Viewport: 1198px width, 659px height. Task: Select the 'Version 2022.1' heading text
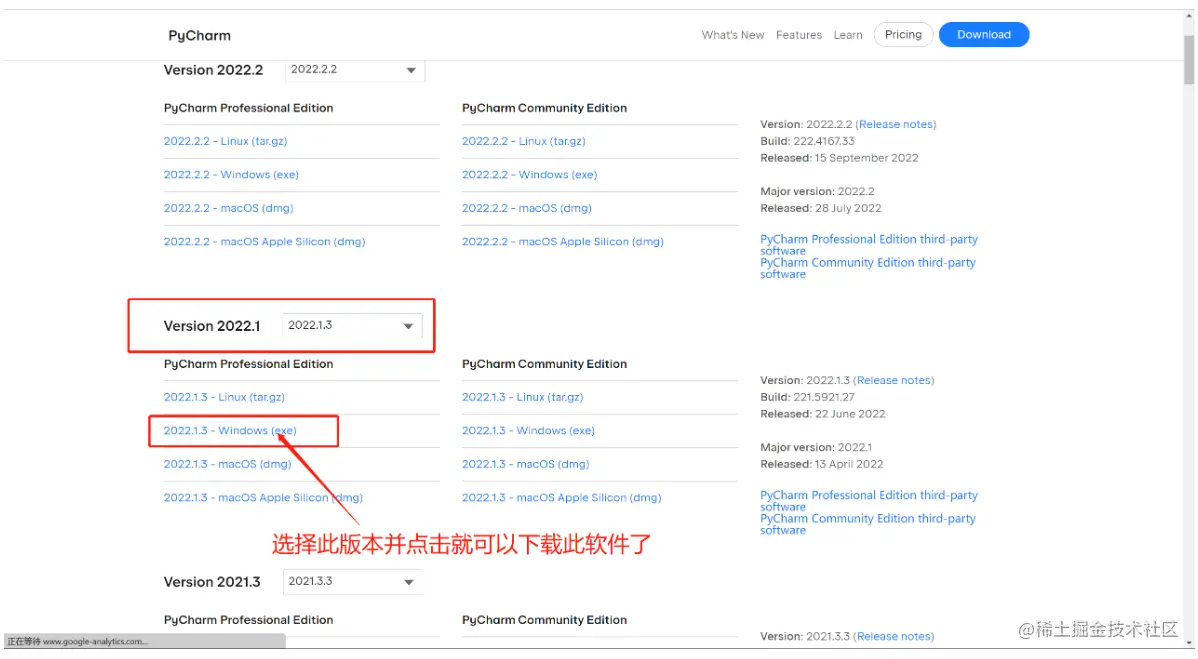tap(212, 326)
